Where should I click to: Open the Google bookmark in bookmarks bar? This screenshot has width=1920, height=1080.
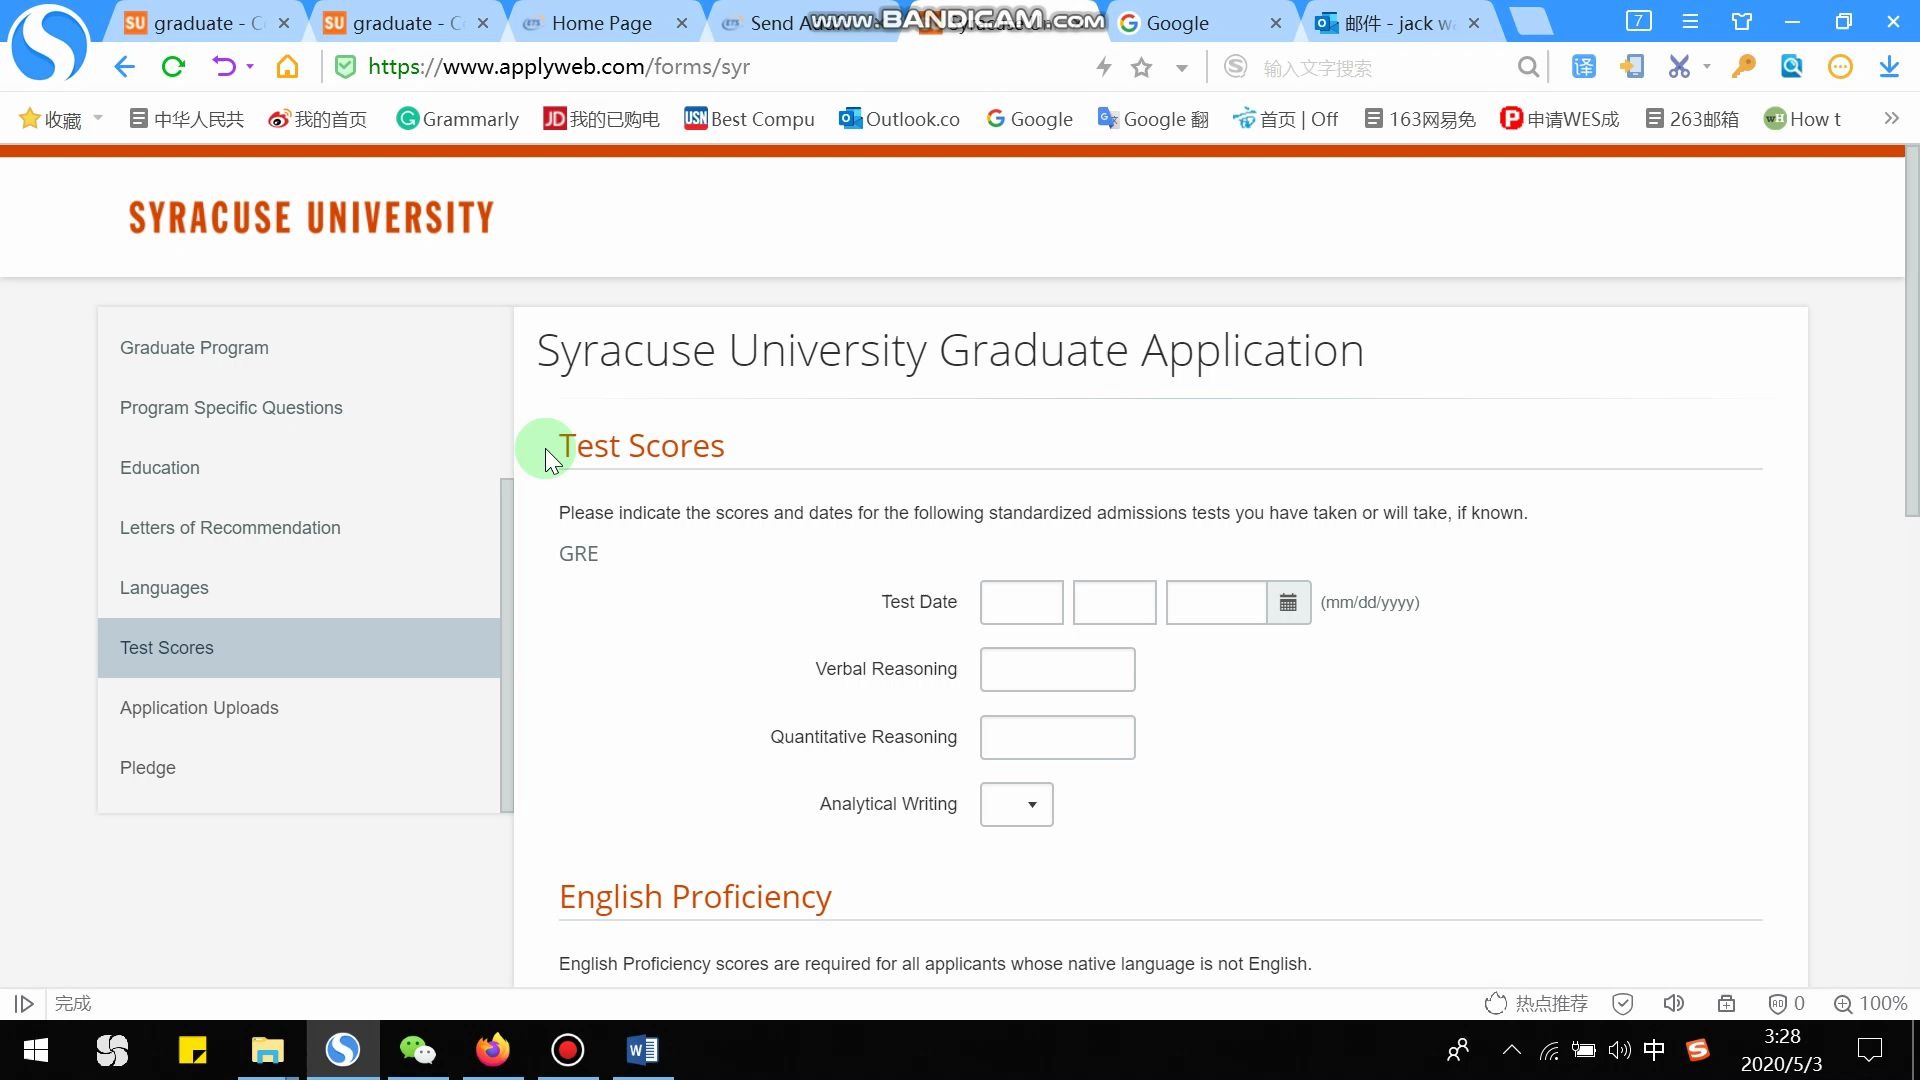pos(1029,119)
